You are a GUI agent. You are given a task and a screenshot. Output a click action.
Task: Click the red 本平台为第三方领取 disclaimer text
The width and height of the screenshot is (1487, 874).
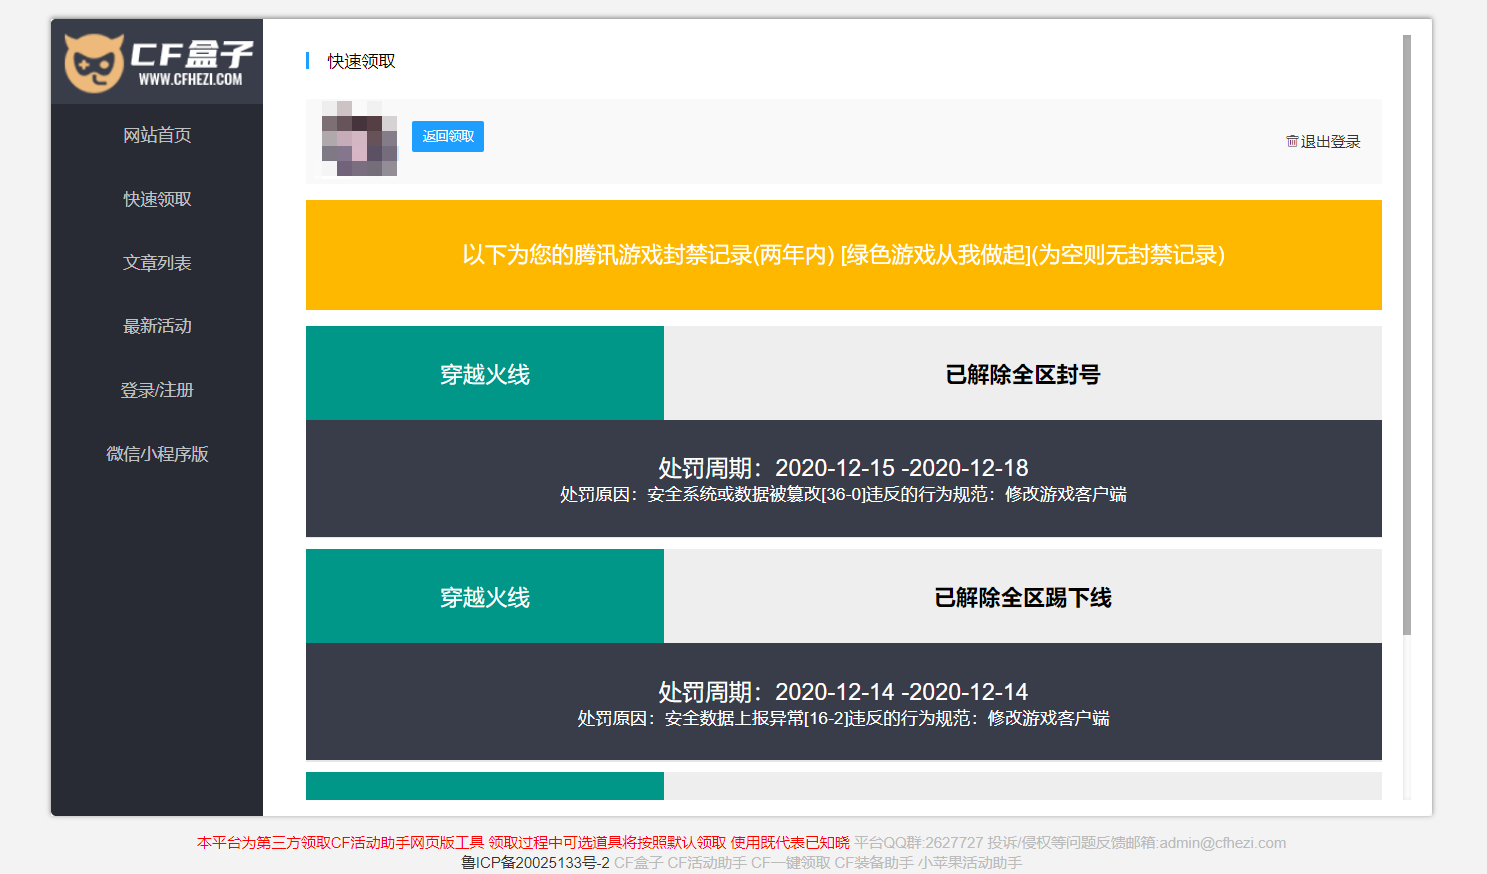click(x=523, y=843)
